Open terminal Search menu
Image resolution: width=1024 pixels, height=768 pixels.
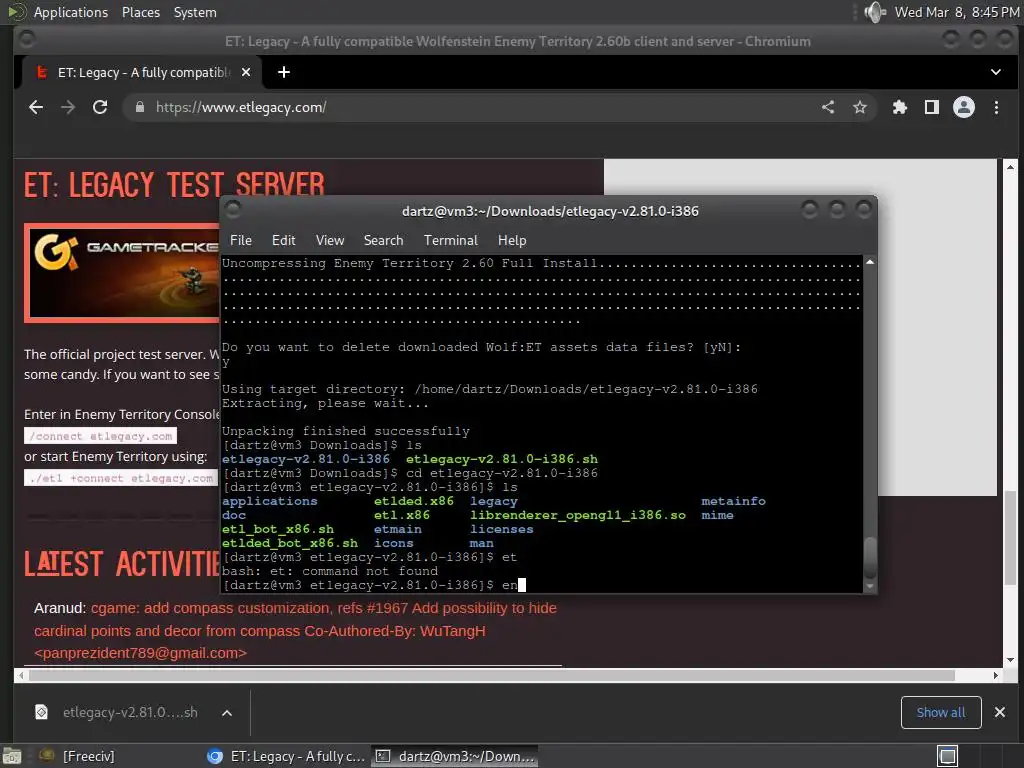click(383, 240)
